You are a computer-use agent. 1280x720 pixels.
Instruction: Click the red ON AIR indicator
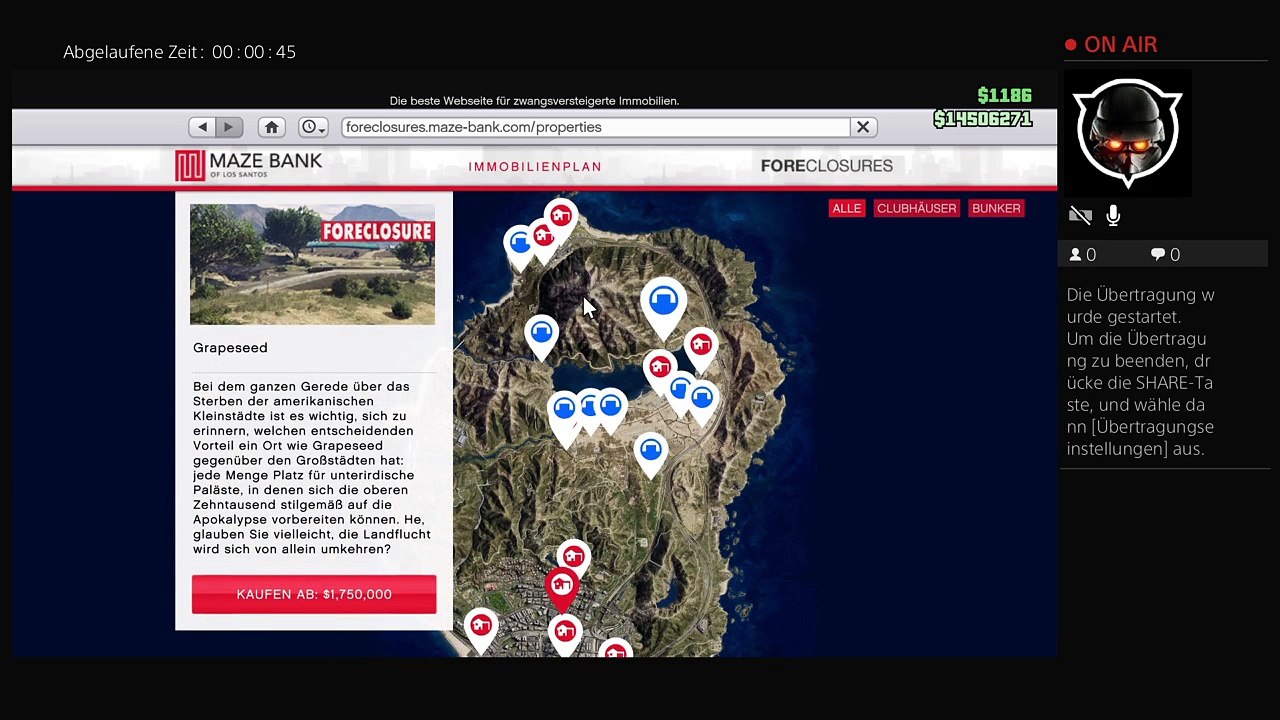tap(1111, 45)
